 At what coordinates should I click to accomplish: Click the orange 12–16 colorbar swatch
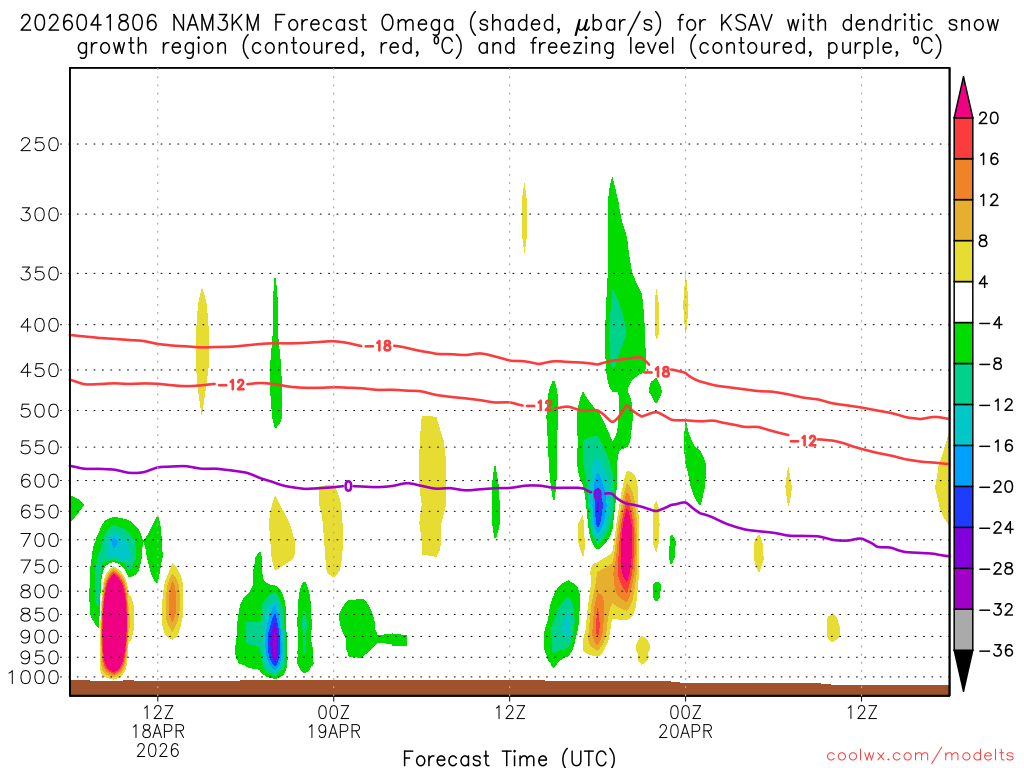point(963,179)
